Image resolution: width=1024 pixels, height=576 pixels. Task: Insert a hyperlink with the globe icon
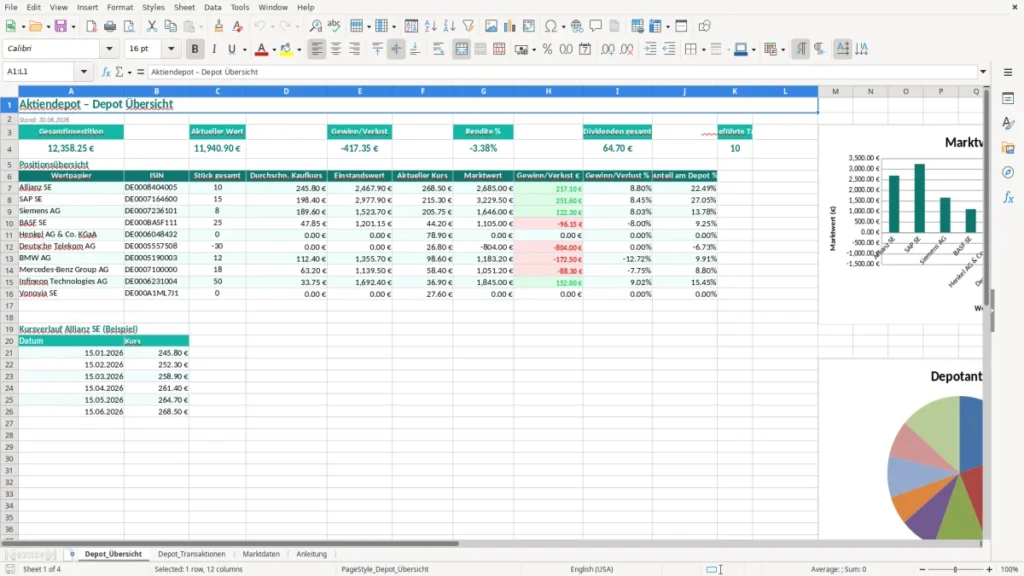click(x=577, y=26)
